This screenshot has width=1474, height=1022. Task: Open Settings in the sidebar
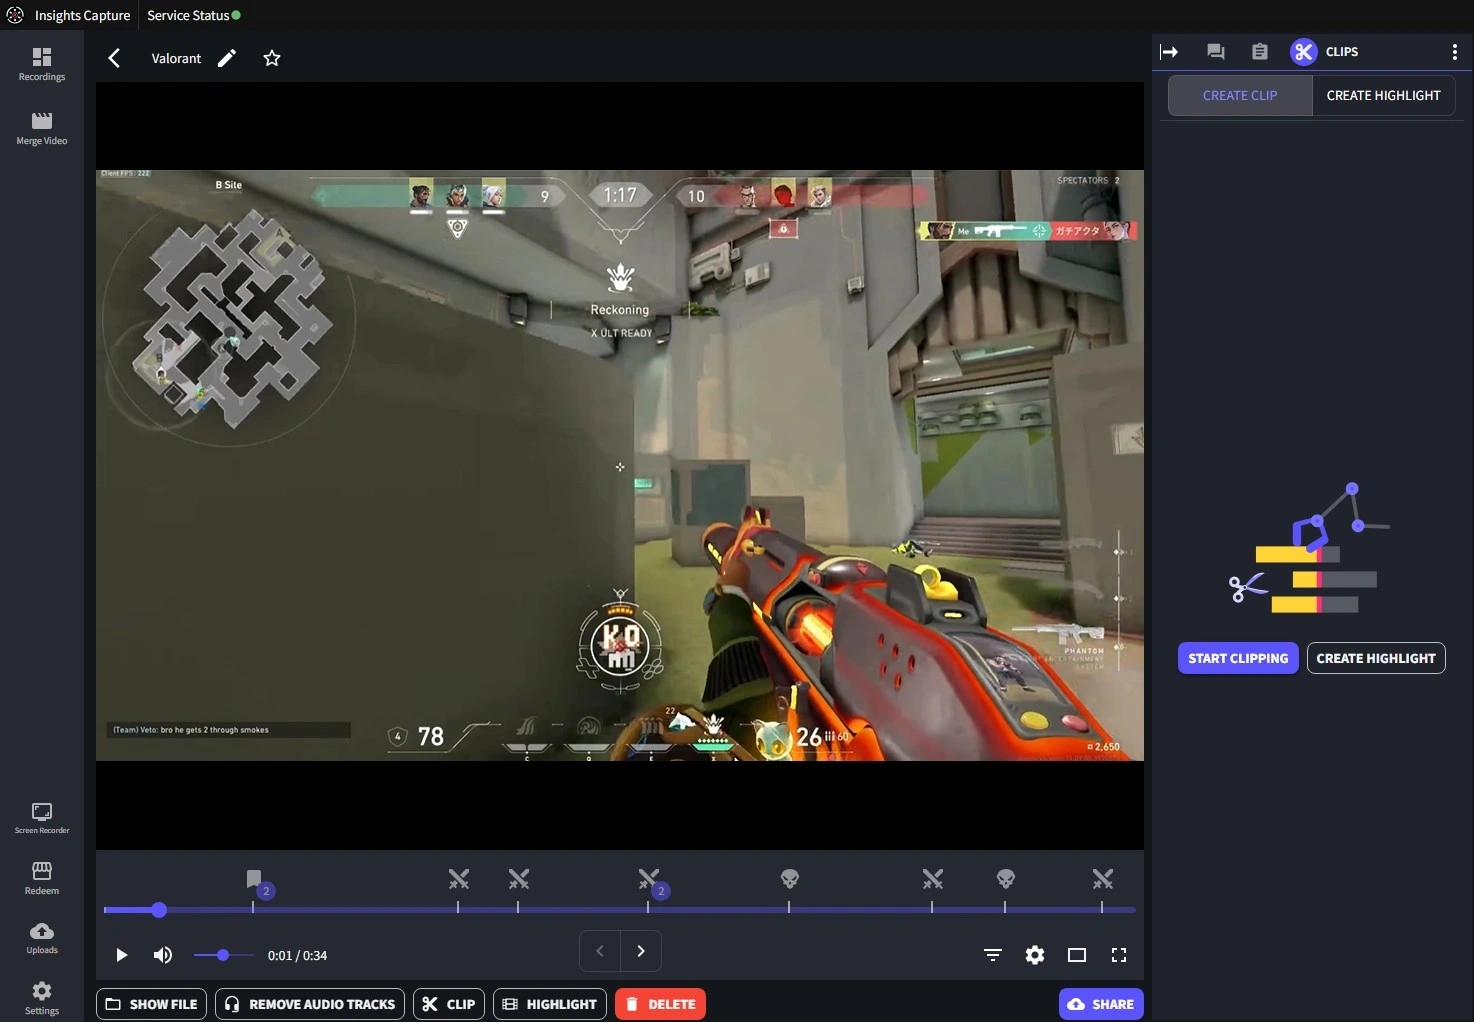pos(41,997)
